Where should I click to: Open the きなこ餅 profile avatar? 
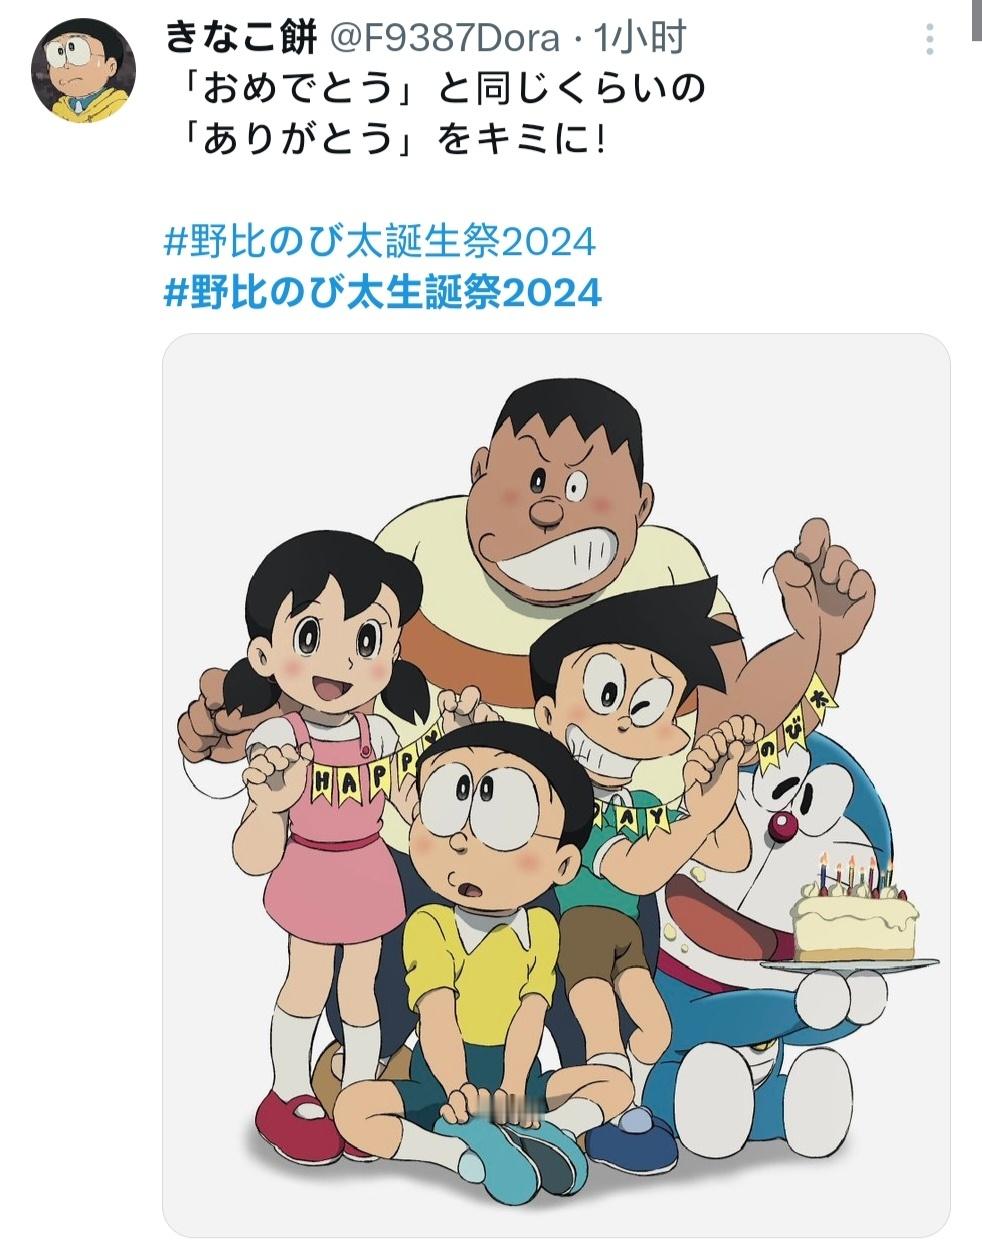[83, 70]
